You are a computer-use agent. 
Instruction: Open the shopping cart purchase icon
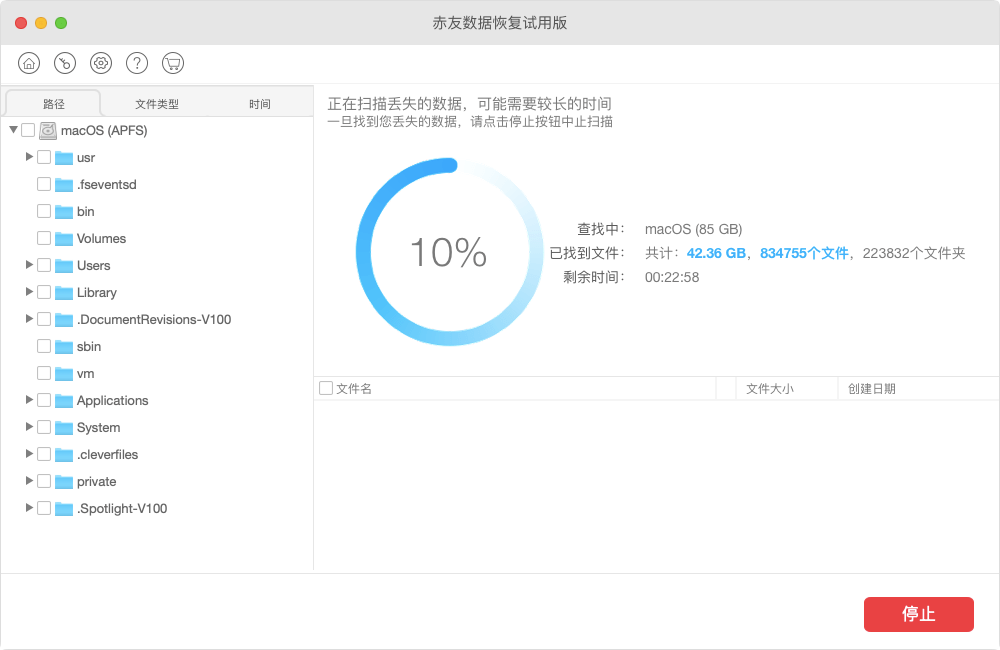point(173,63)
